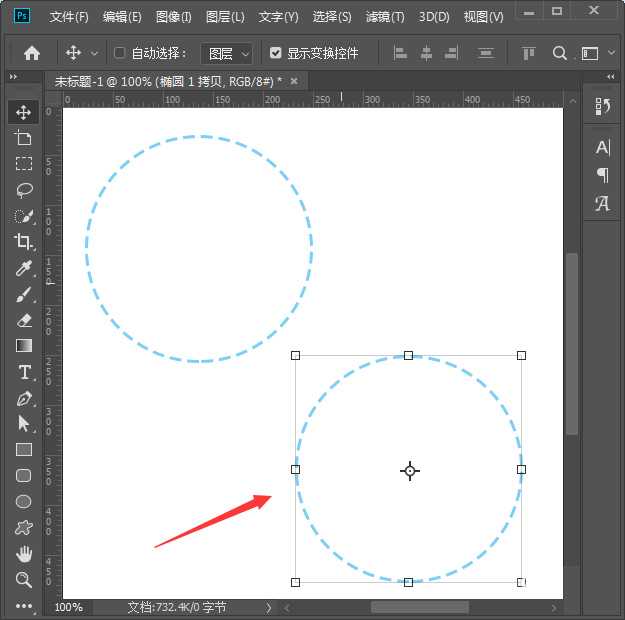Select the Ellipse shape tool

(x=24, y=501)
